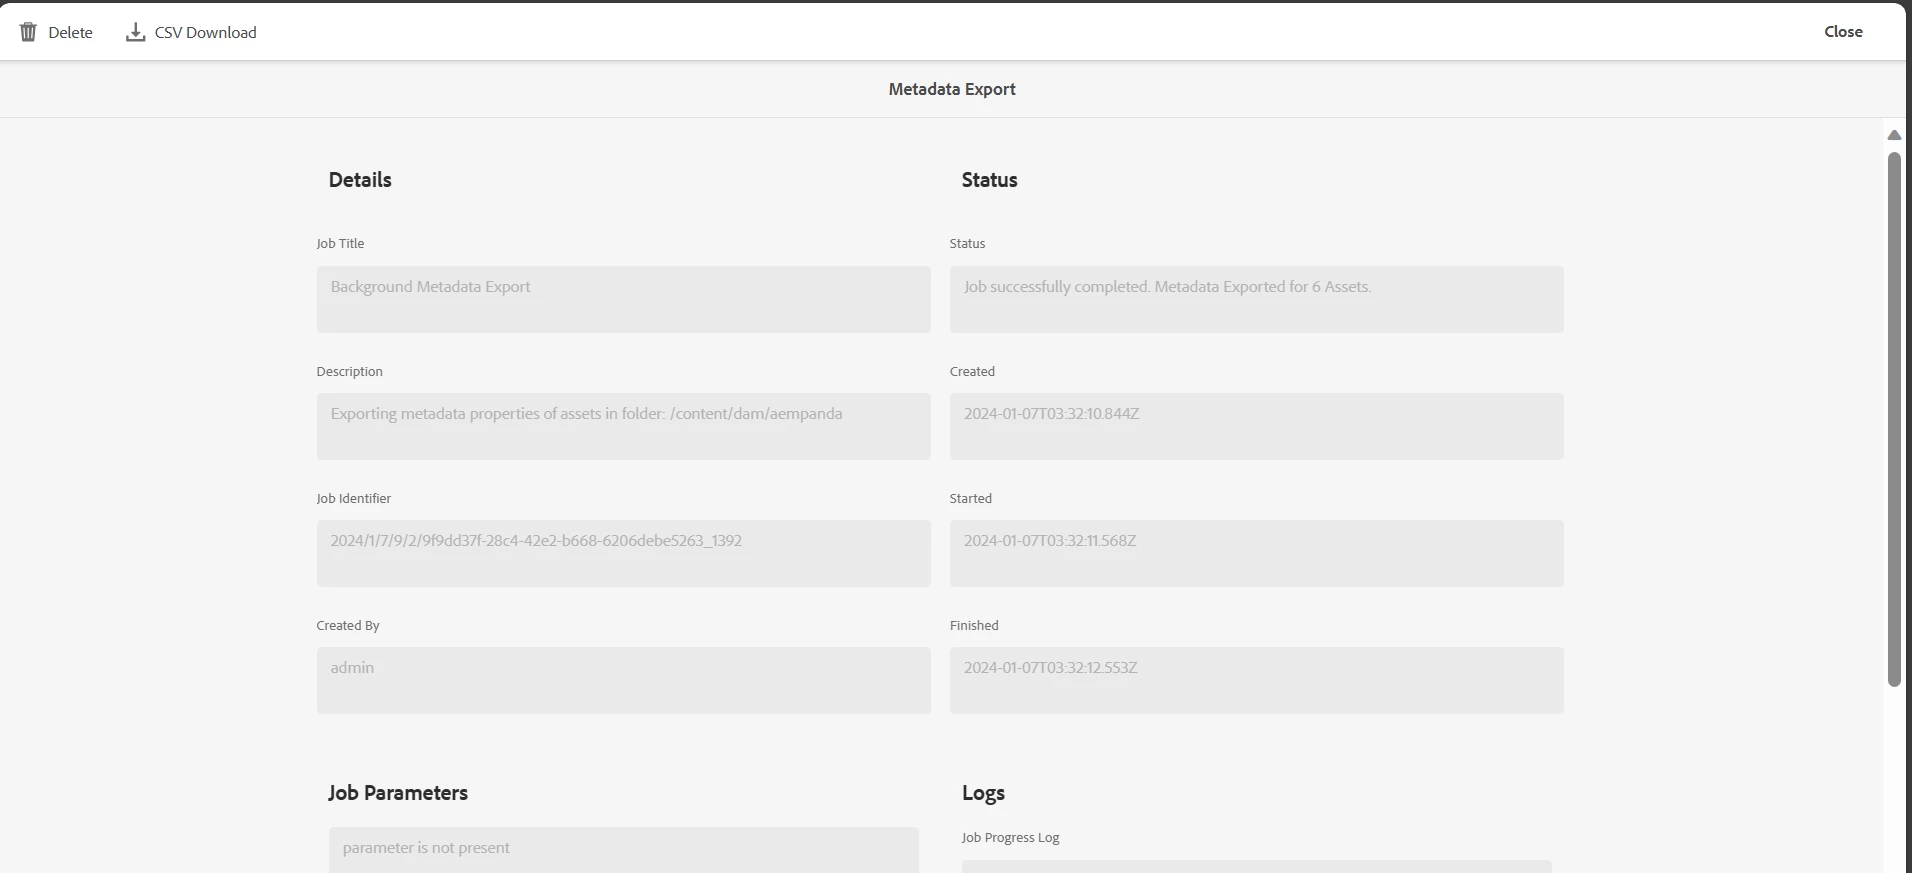Click the Created timestamp field
Screen dimensions: 1912x873
pos(1256,426)
